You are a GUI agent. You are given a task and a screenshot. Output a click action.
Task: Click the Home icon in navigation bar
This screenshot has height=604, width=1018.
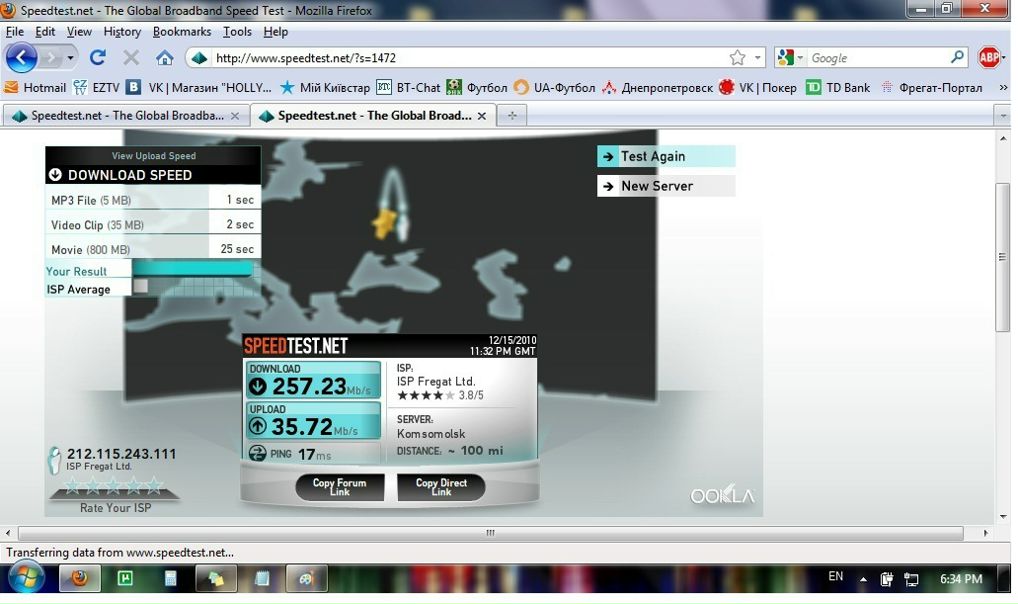point(165,58)
